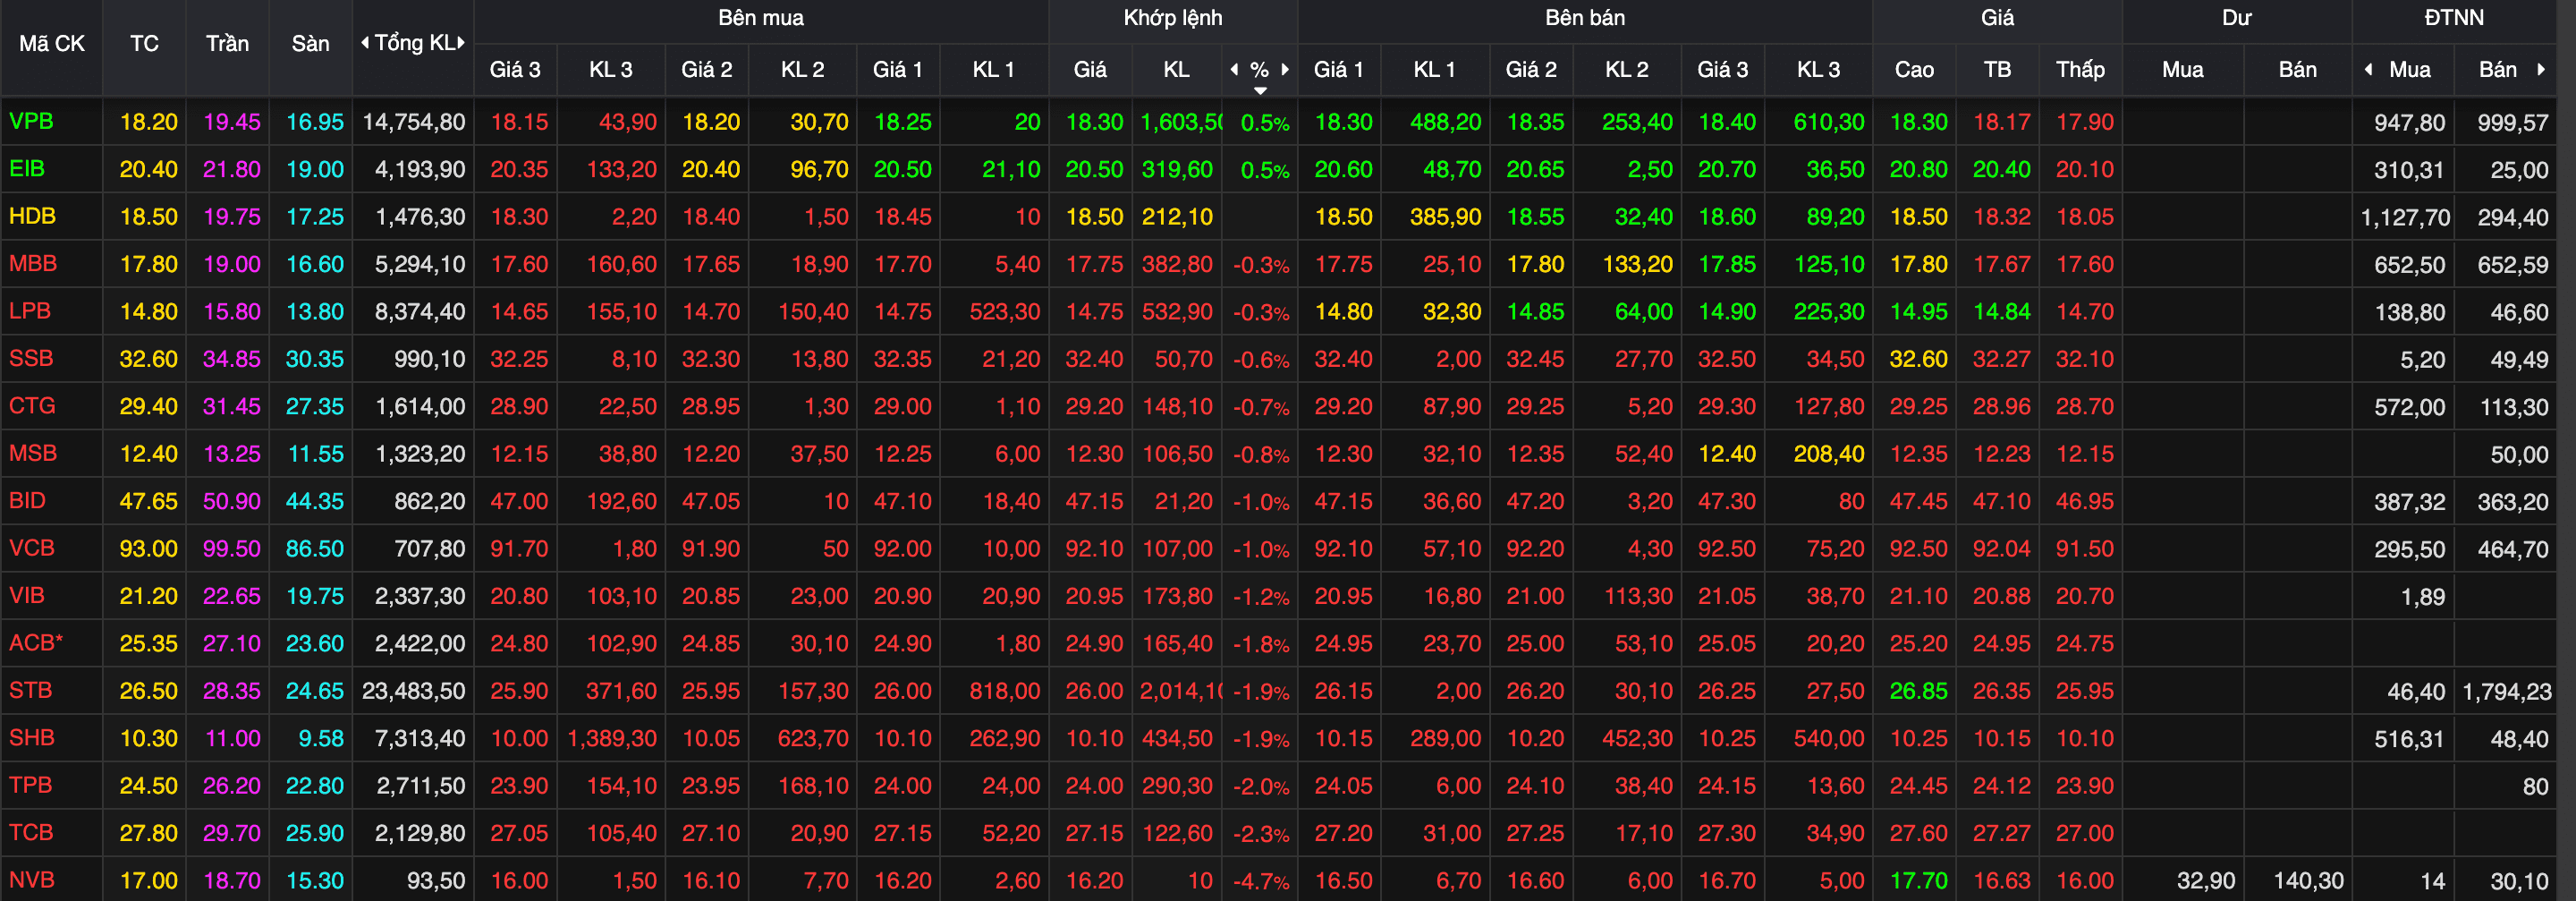Click BID reference price 47.65
This screenshot has height=901, width=2576.
(149, 501)
